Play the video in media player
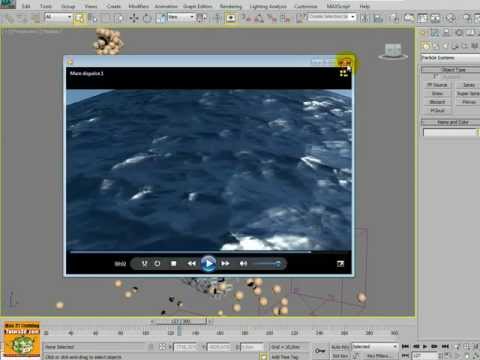This screenshot has height=360, width=480. 208,264
